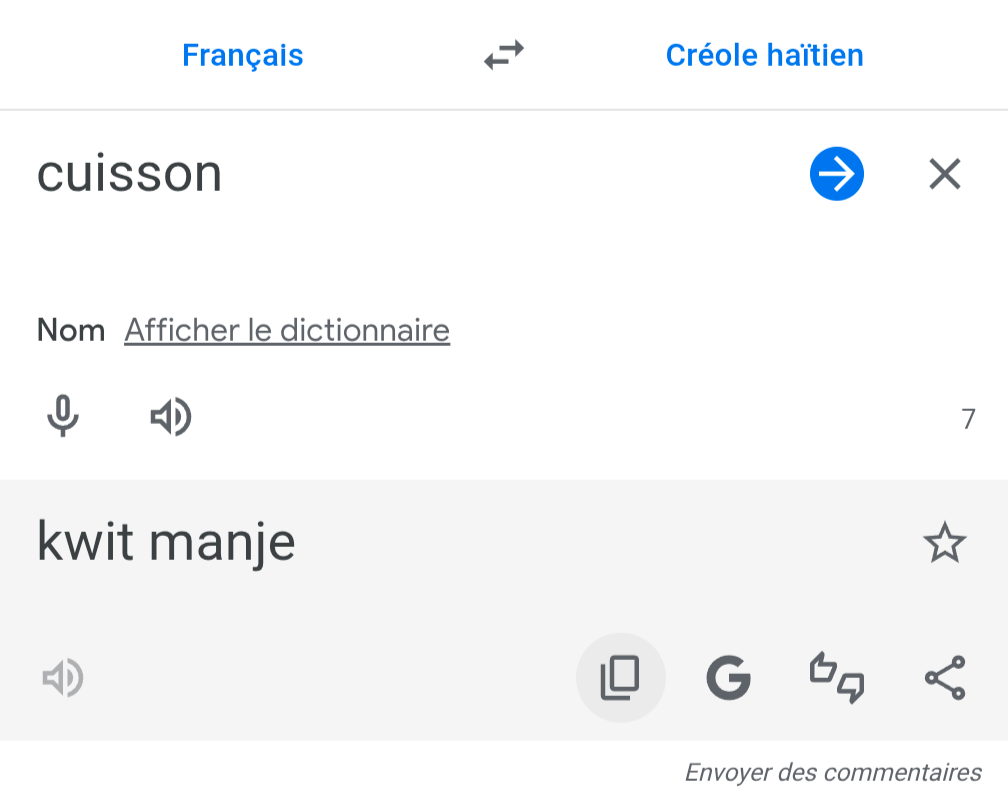Search the translation with Google icon

pos(728,679)
